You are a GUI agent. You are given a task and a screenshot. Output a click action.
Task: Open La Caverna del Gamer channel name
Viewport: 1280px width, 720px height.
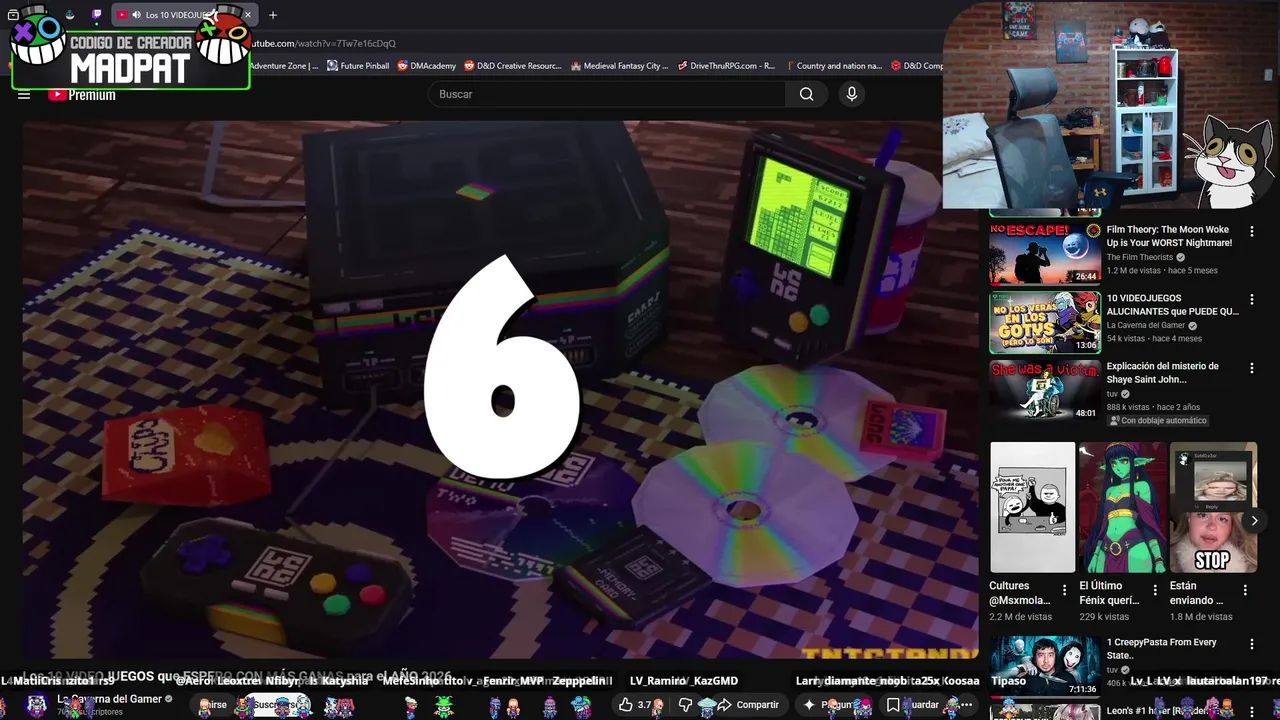tap(110, 699)
